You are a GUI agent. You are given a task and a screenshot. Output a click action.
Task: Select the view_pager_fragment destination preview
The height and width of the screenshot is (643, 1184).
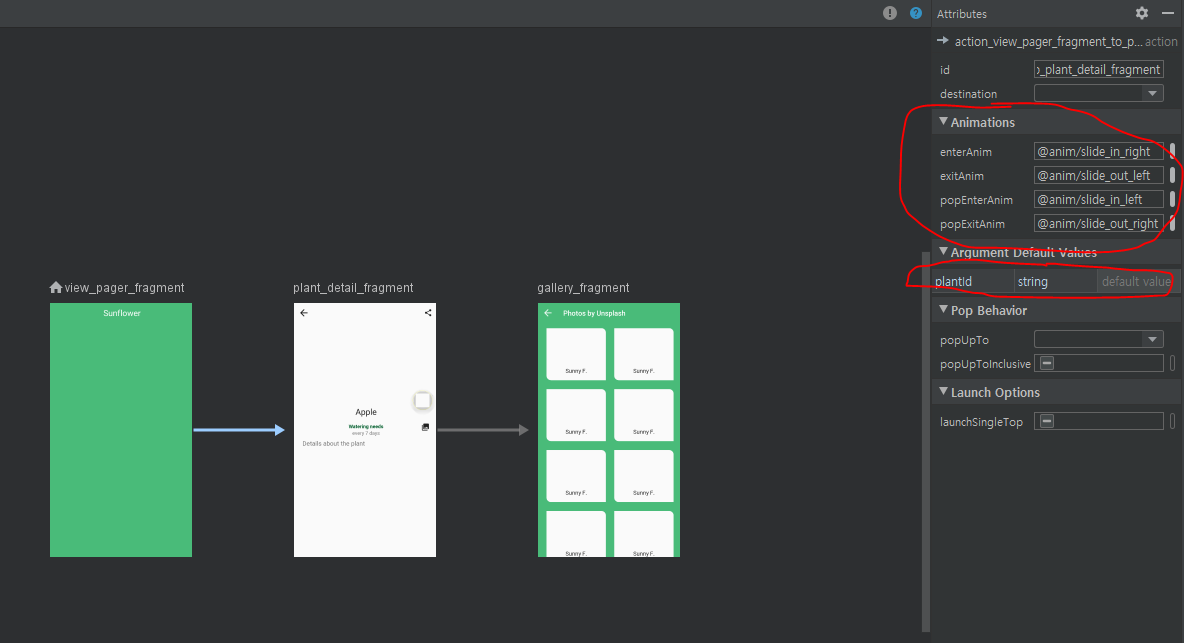(121, 430)
